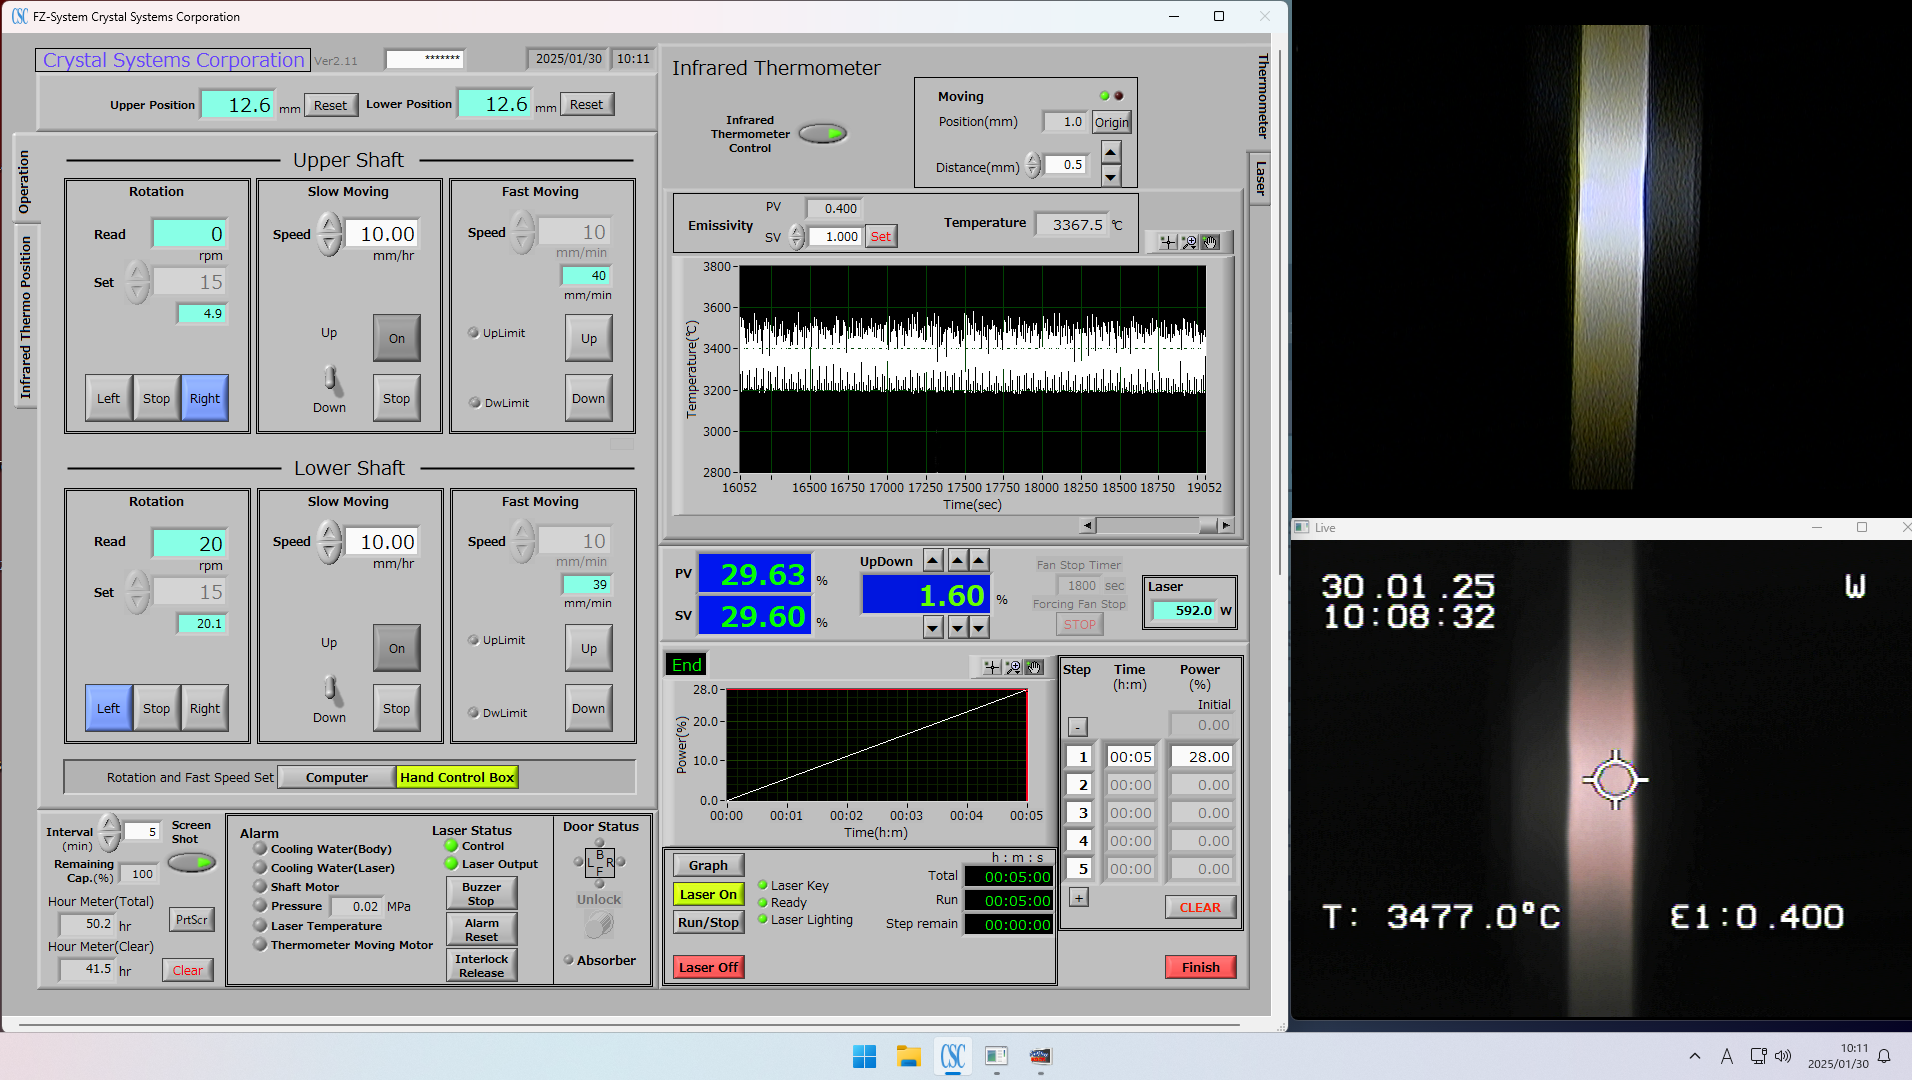Image resolution: width=1912 pixels, height=1080 pixels.
Task: Toggle the Screen Shot switch
Action: tap(191, 862)
